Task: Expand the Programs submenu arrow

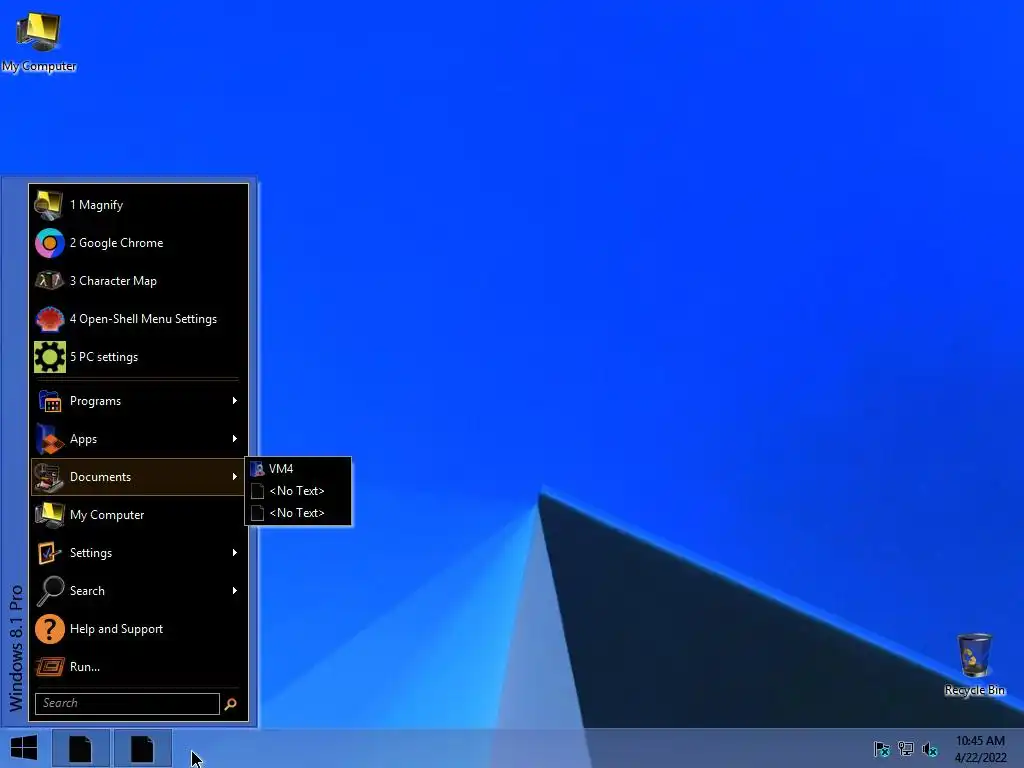Action: [x=234, y=401]
